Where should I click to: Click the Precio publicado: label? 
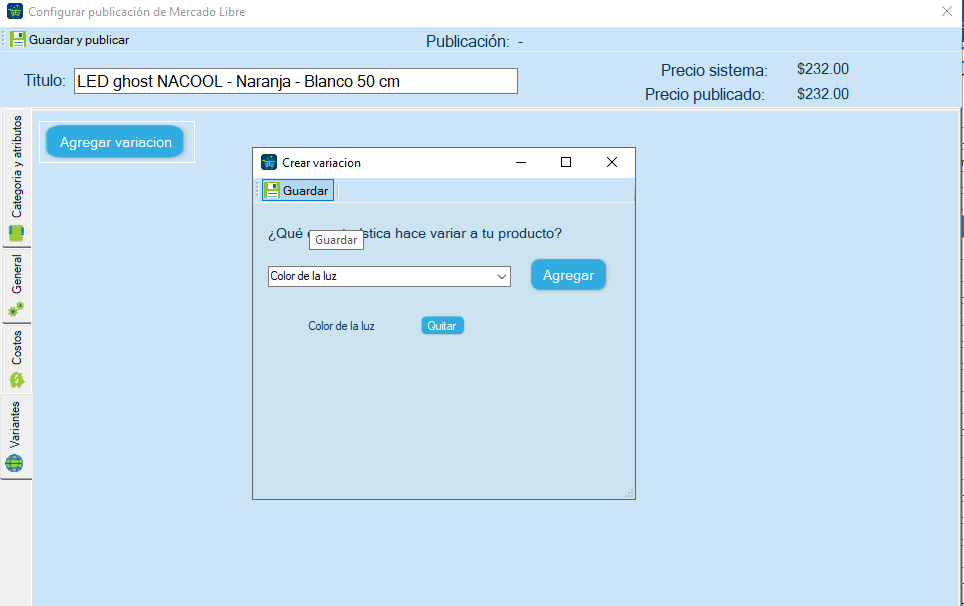click(x=705, y=95)
